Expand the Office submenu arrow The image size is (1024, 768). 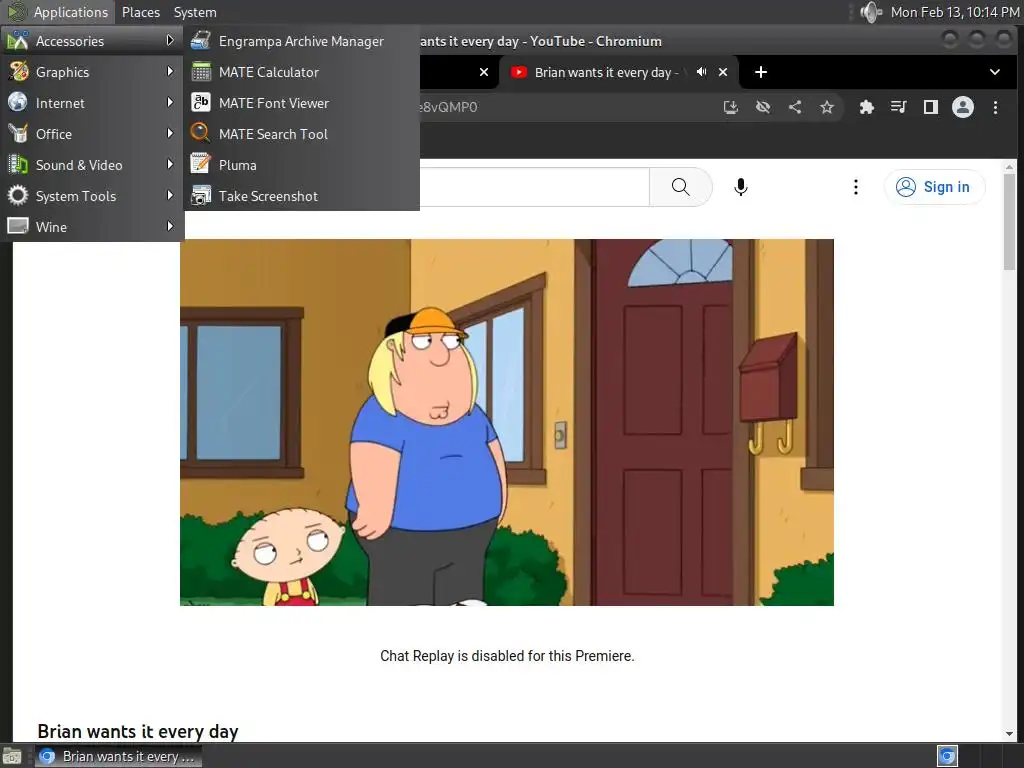[170, 133]
